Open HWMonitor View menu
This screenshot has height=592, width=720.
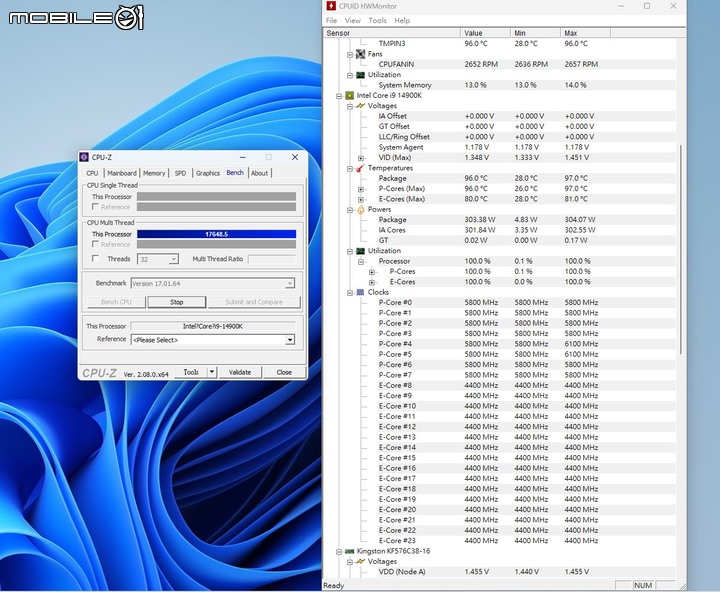point(353,21)
